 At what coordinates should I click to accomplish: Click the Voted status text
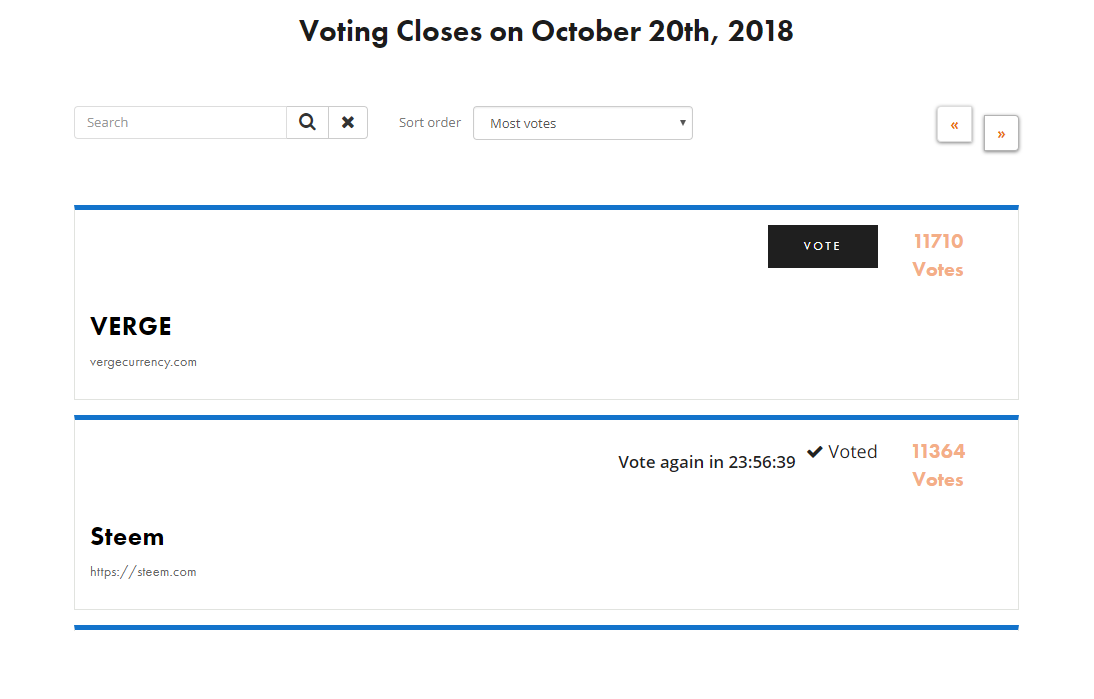[853, 452]
